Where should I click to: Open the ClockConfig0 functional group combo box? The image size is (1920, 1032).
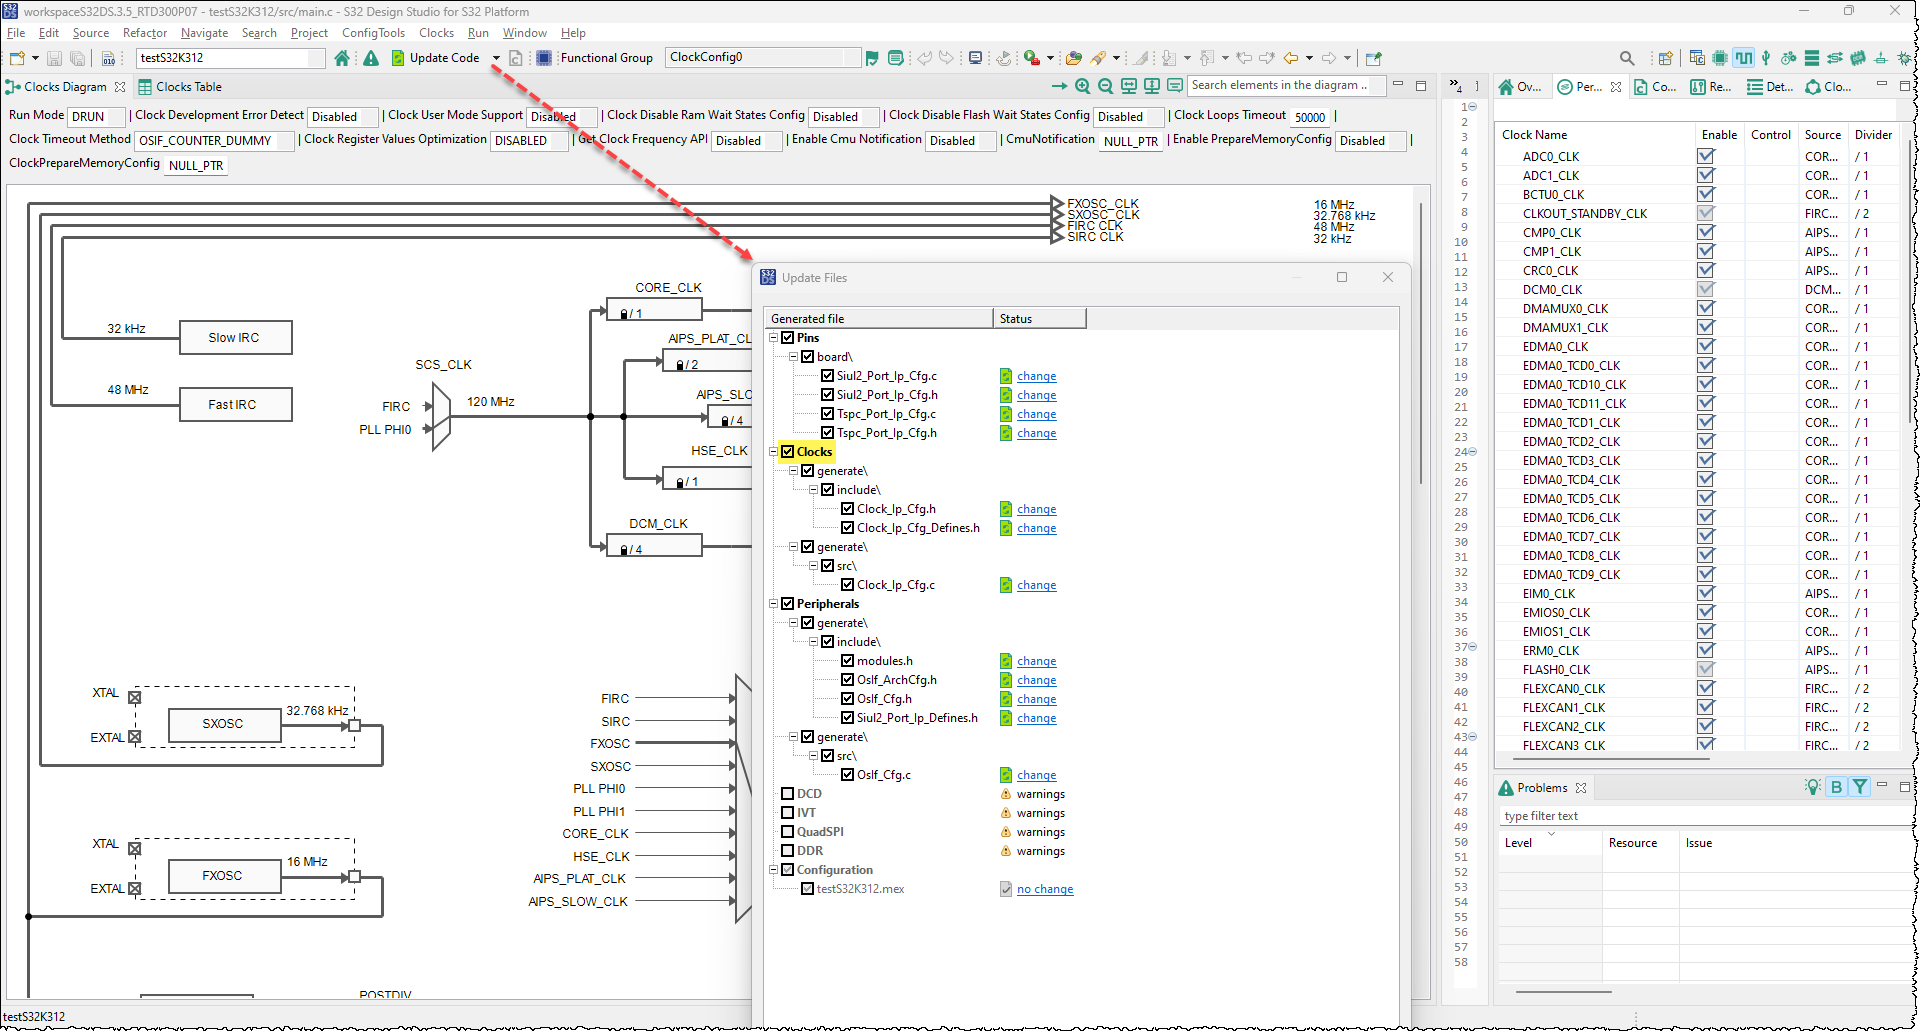pyautogui.click(x=763, y=57)
